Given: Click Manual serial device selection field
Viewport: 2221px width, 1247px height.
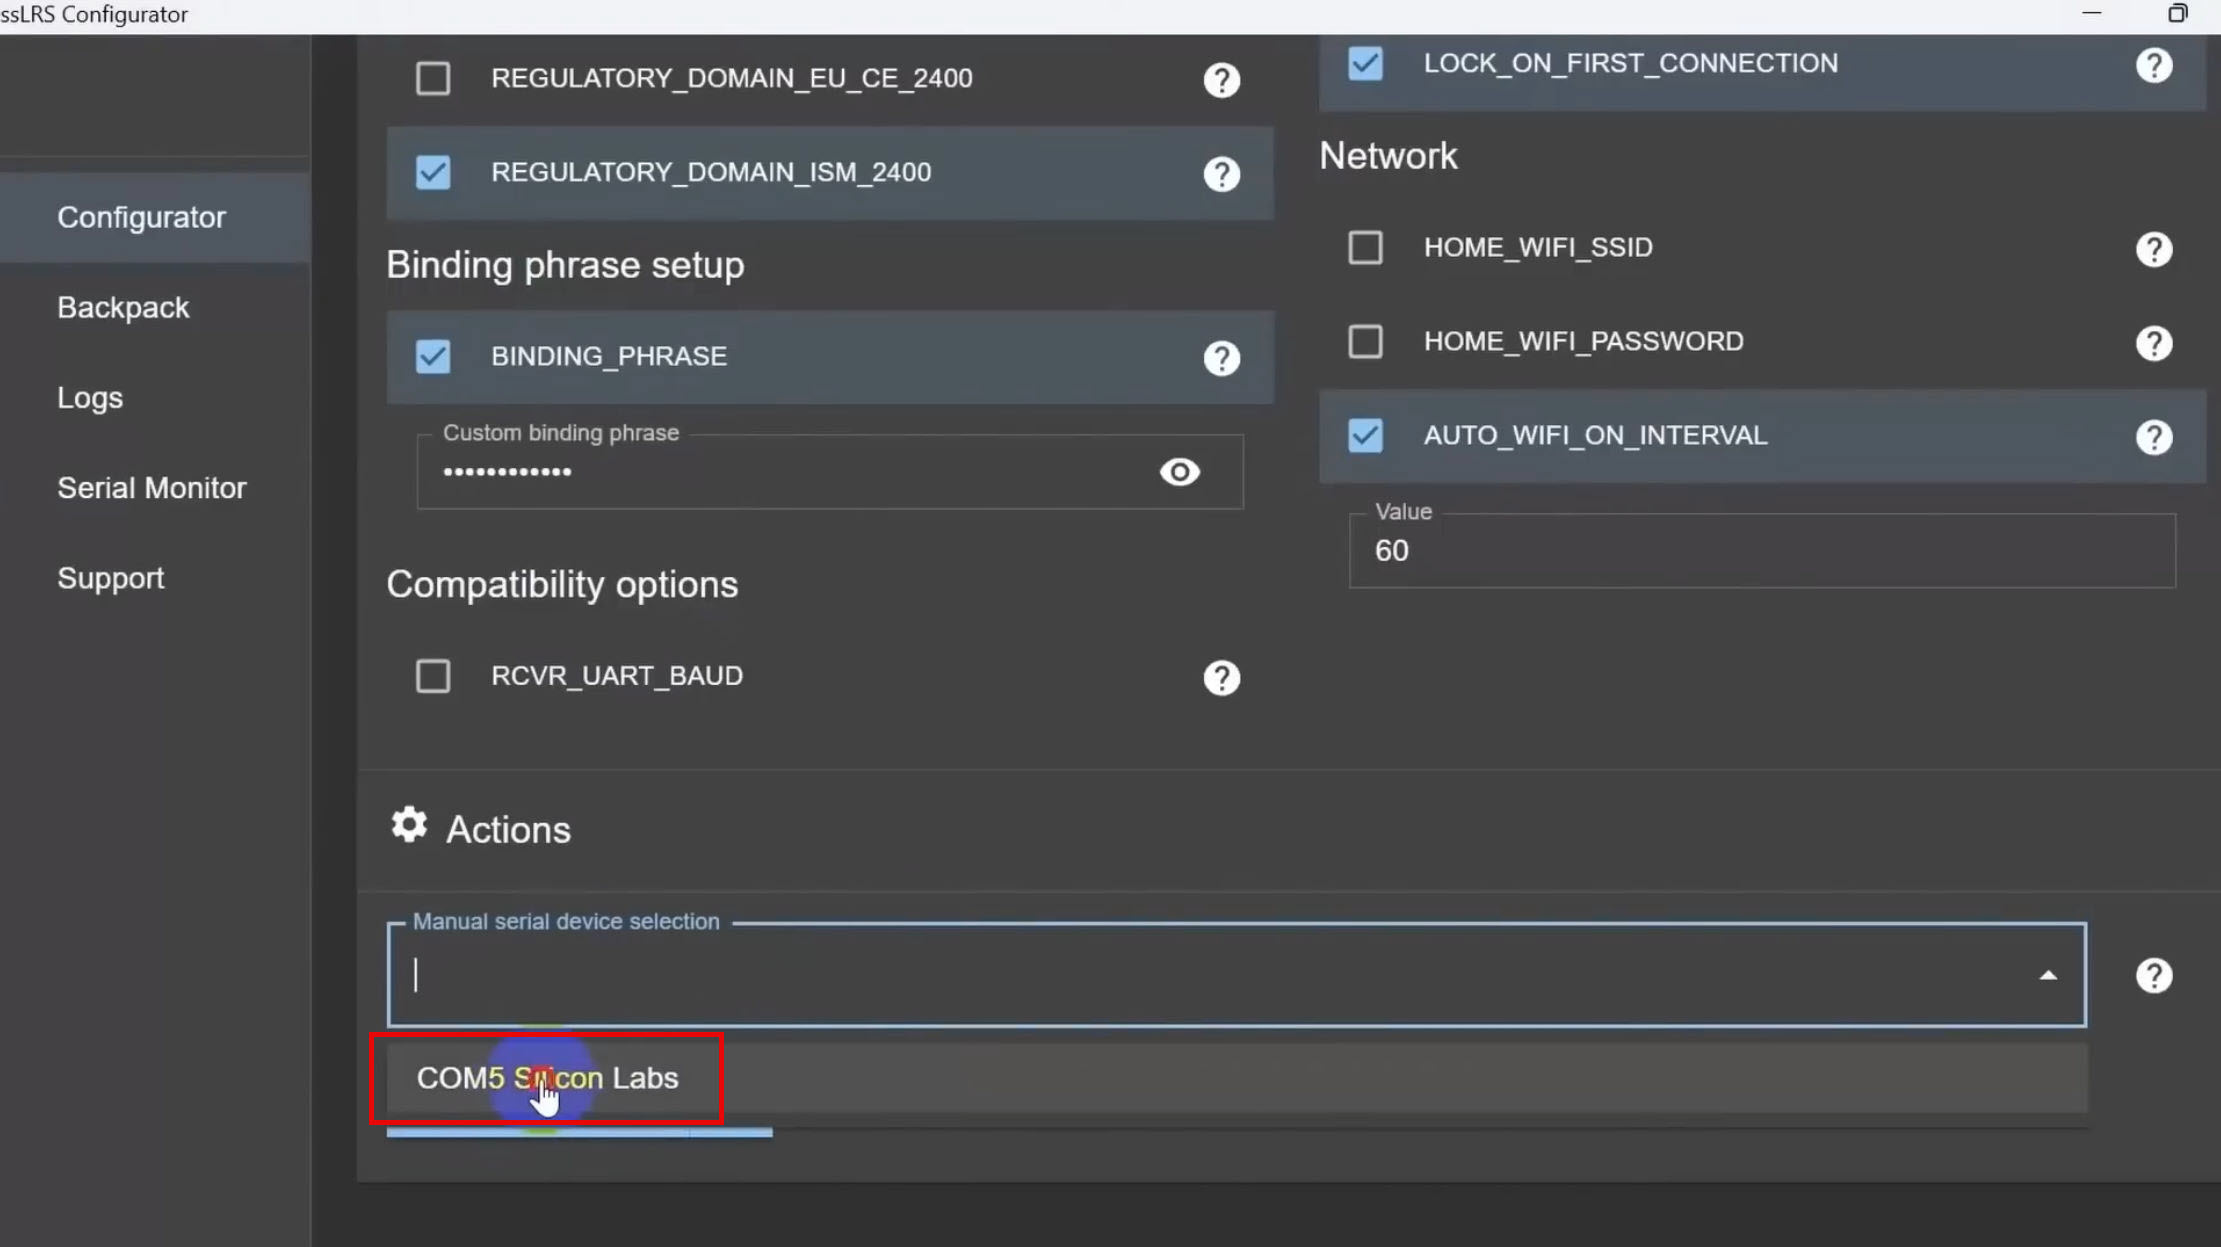Looking at the screenshot, I should click(1200, 975).
